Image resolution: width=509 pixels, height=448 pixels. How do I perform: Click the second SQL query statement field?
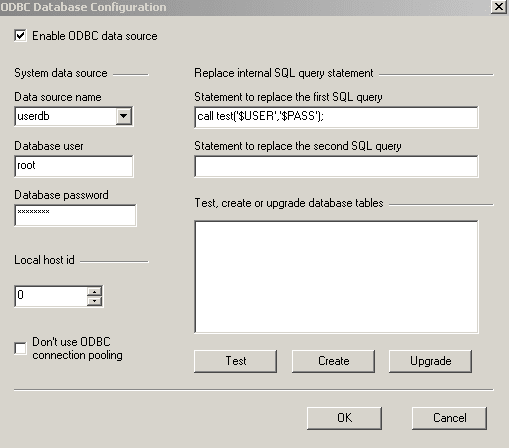[336, 166]
